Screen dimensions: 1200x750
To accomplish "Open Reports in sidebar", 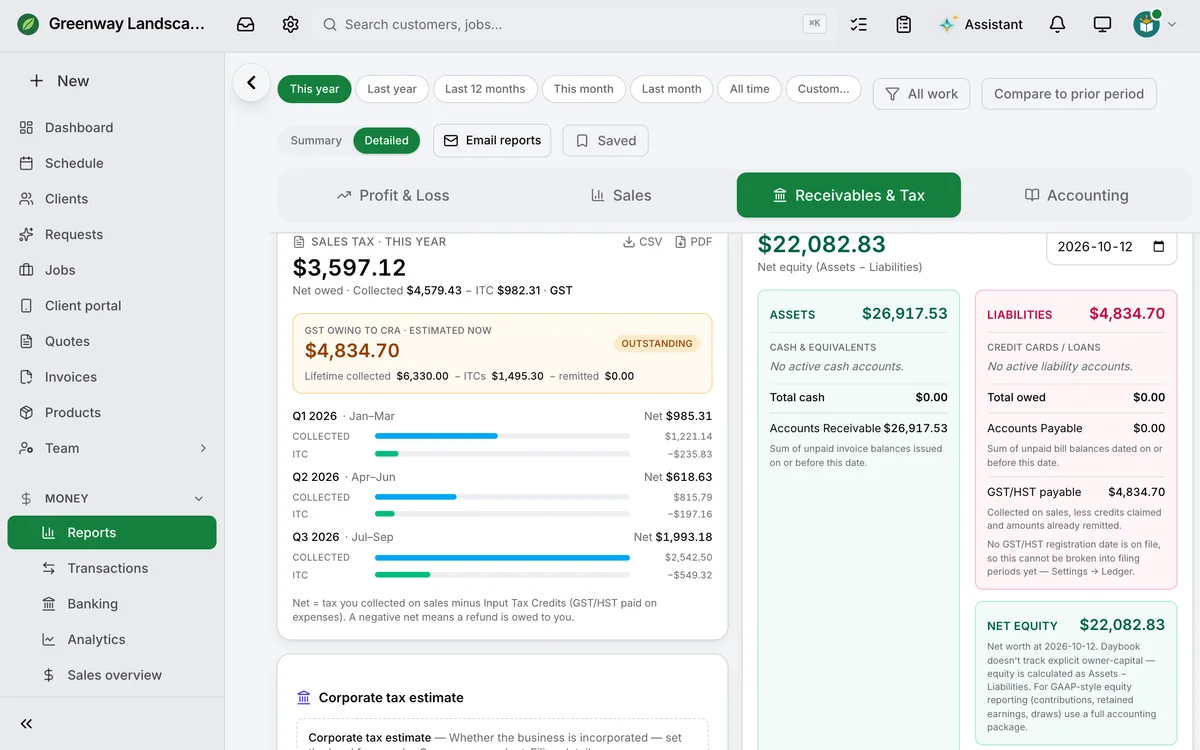I will pyautogui.click(x=112, y=533).
